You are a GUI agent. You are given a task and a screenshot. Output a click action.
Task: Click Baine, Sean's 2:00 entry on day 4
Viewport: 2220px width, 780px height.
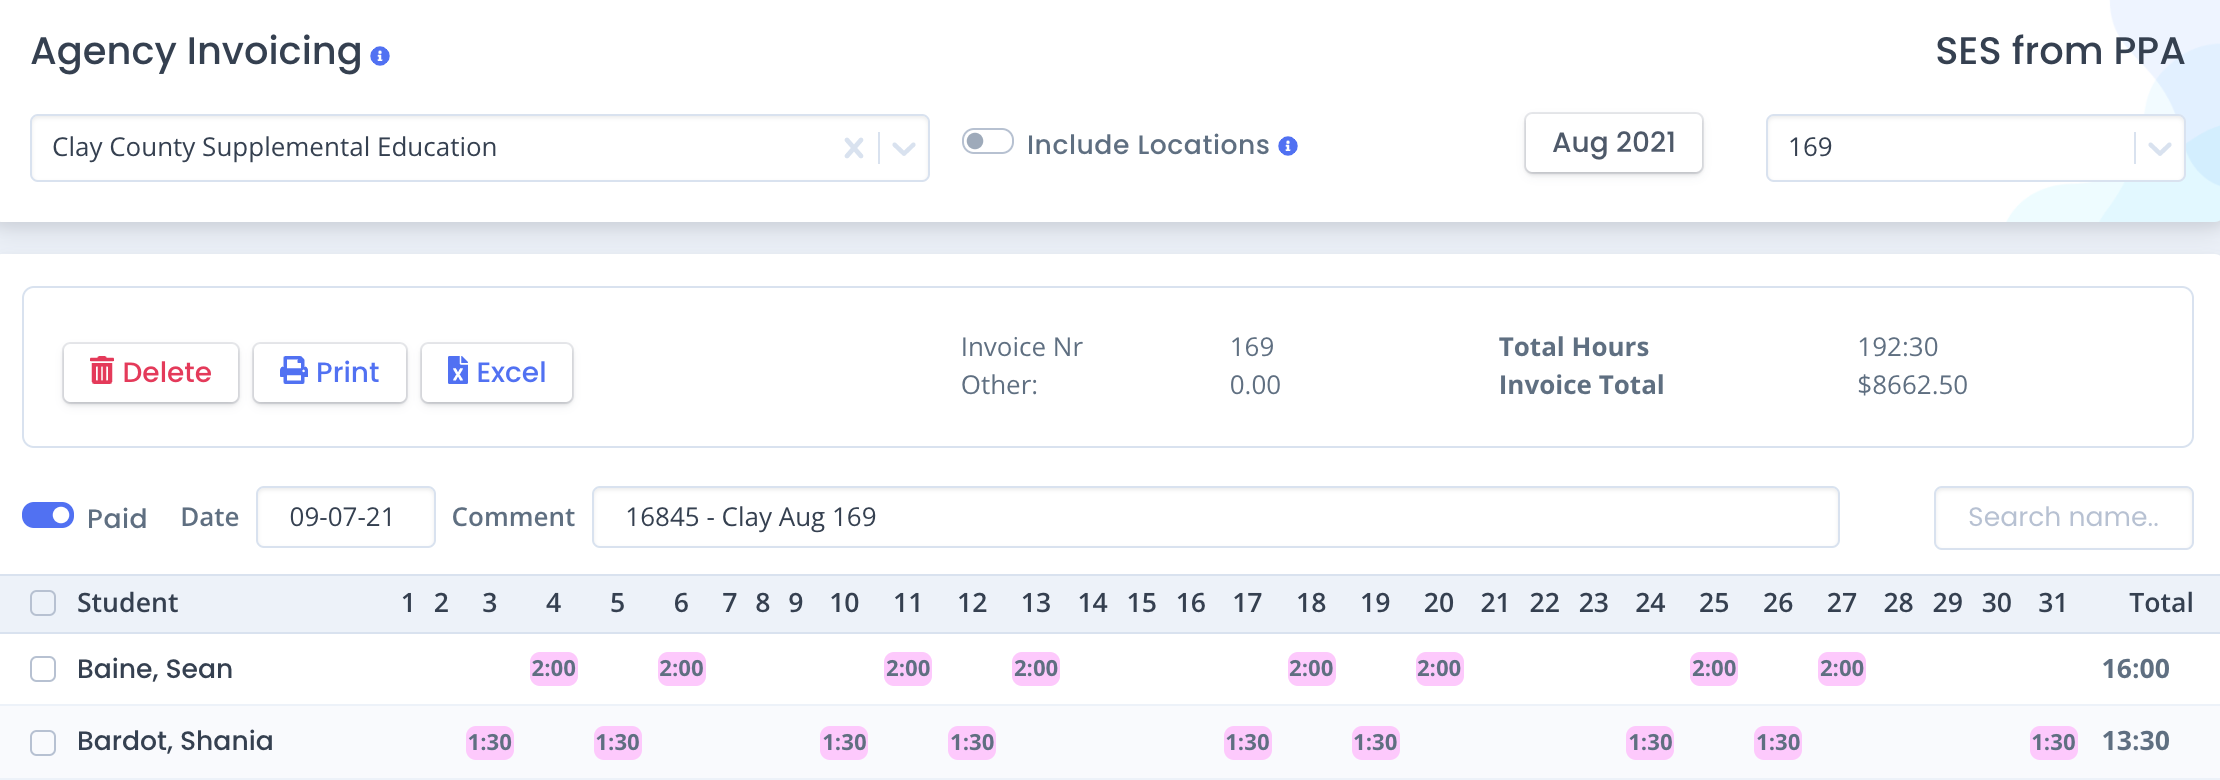click(x=554, y=668)
